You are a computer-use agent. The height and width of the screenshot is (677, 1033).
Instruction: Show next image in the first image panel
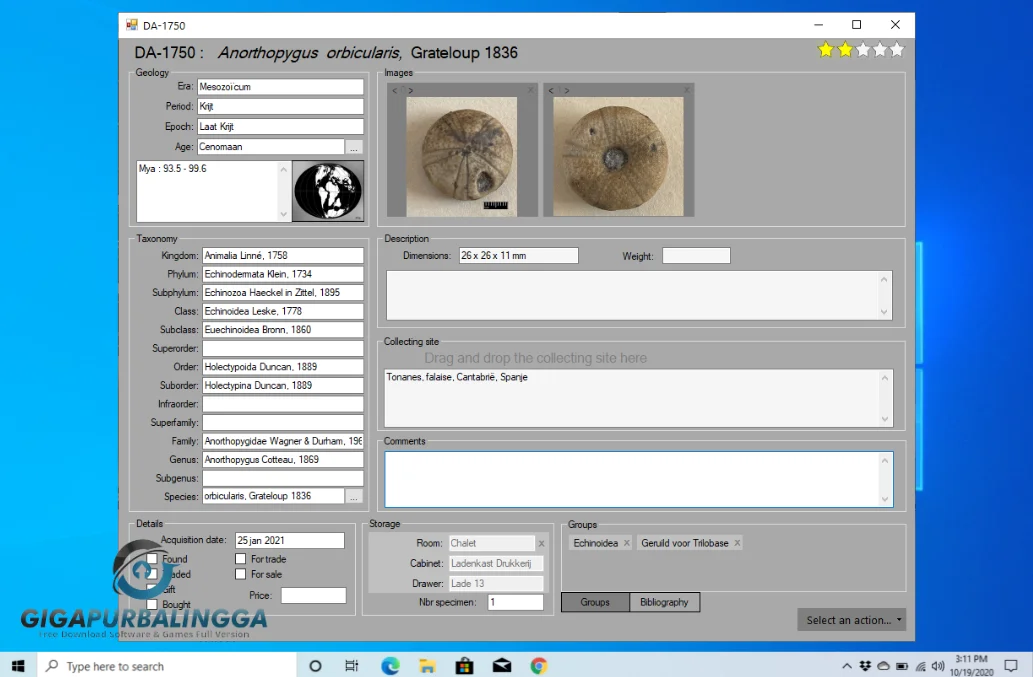pos(410,90)
